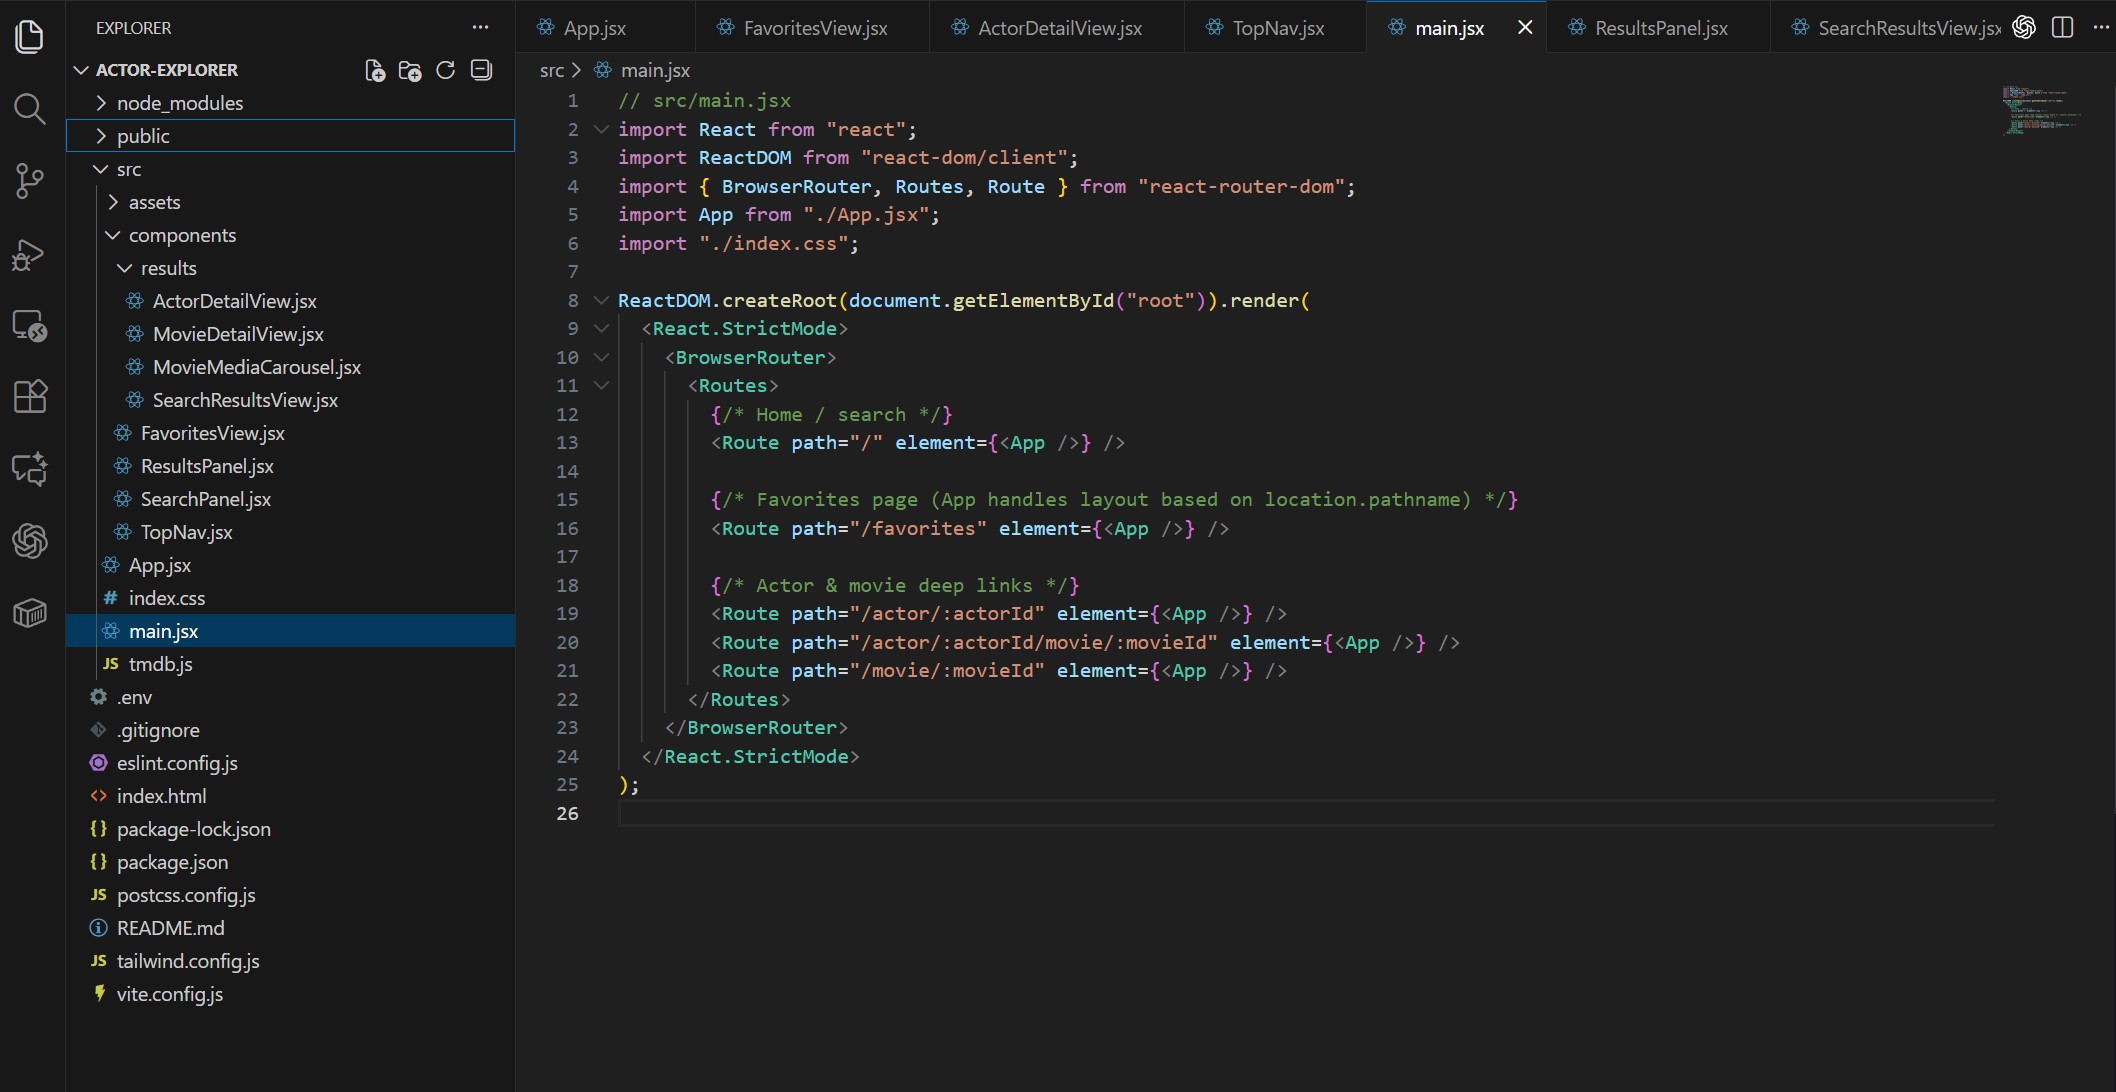Open Explorer more actions ellipsis menu
This screenshot has width=2116, height=1092.
click(x=481, y=28)
